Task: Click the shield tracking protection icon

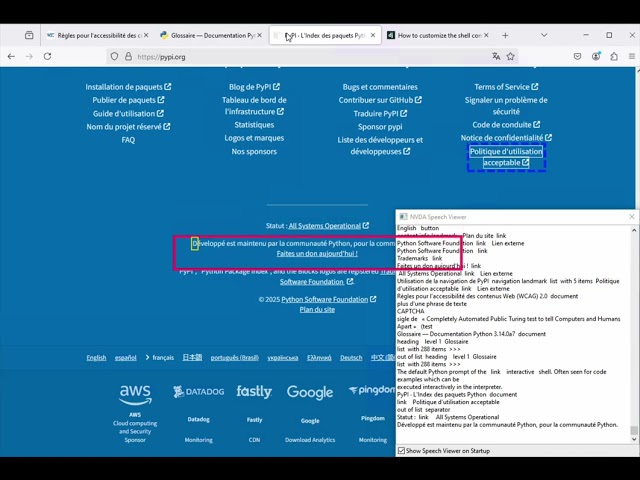Action: pyautogui.click(x=114, y=57)
